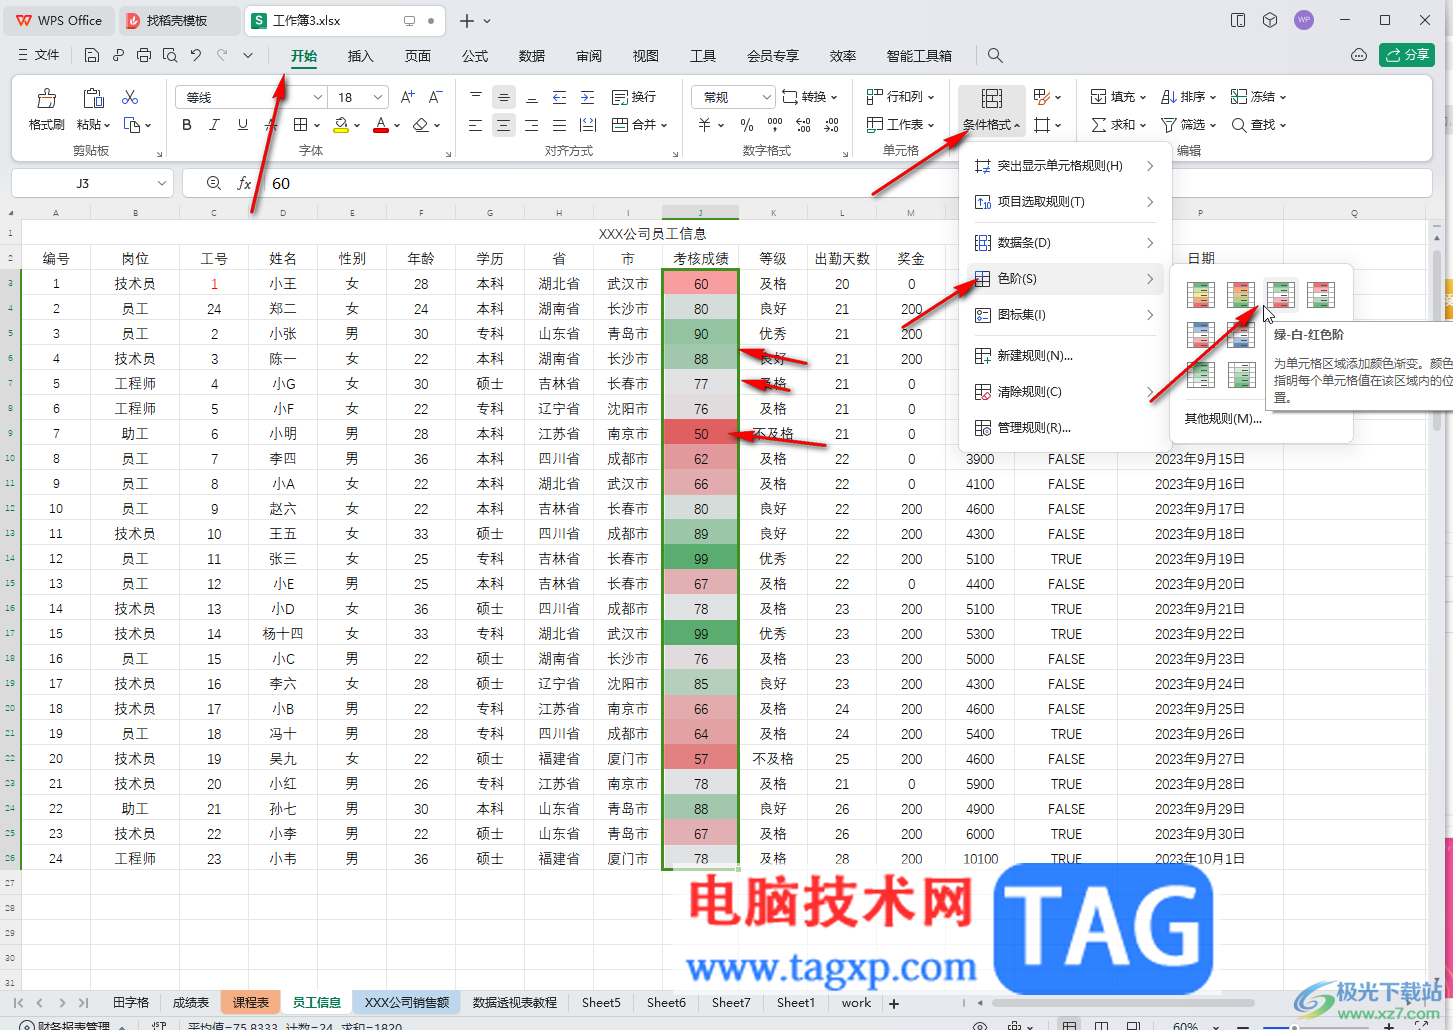Click the cut scissors icon
1453x1030 pixels.
[130, 97]
